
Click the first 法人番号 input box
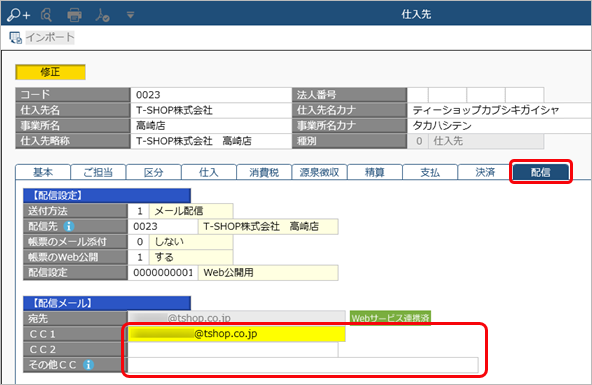coord(418,95)
